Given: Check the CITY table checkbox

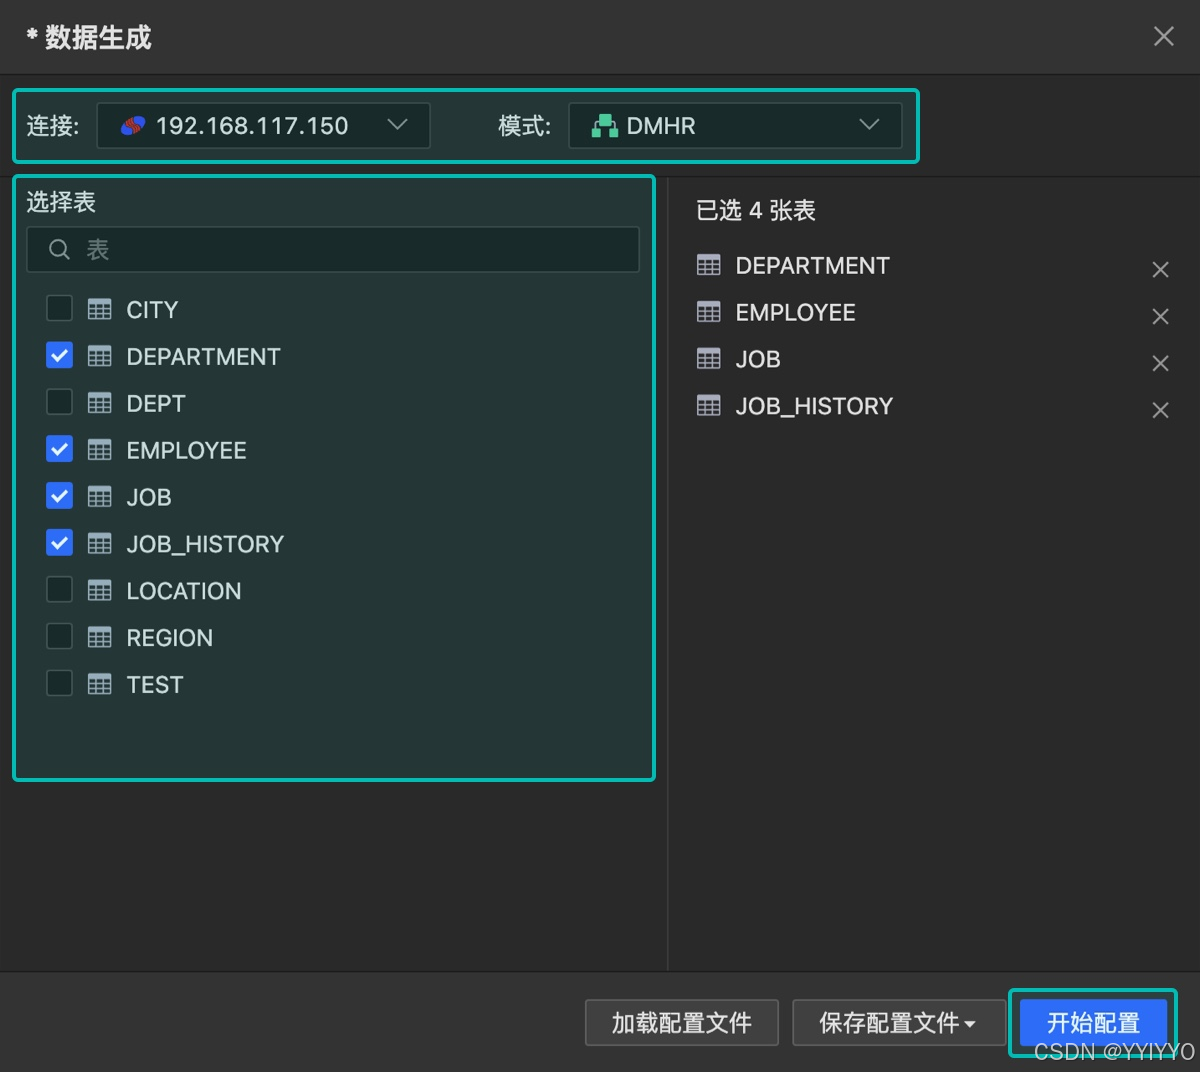Looking at the screenshot, I should point(59,308).
